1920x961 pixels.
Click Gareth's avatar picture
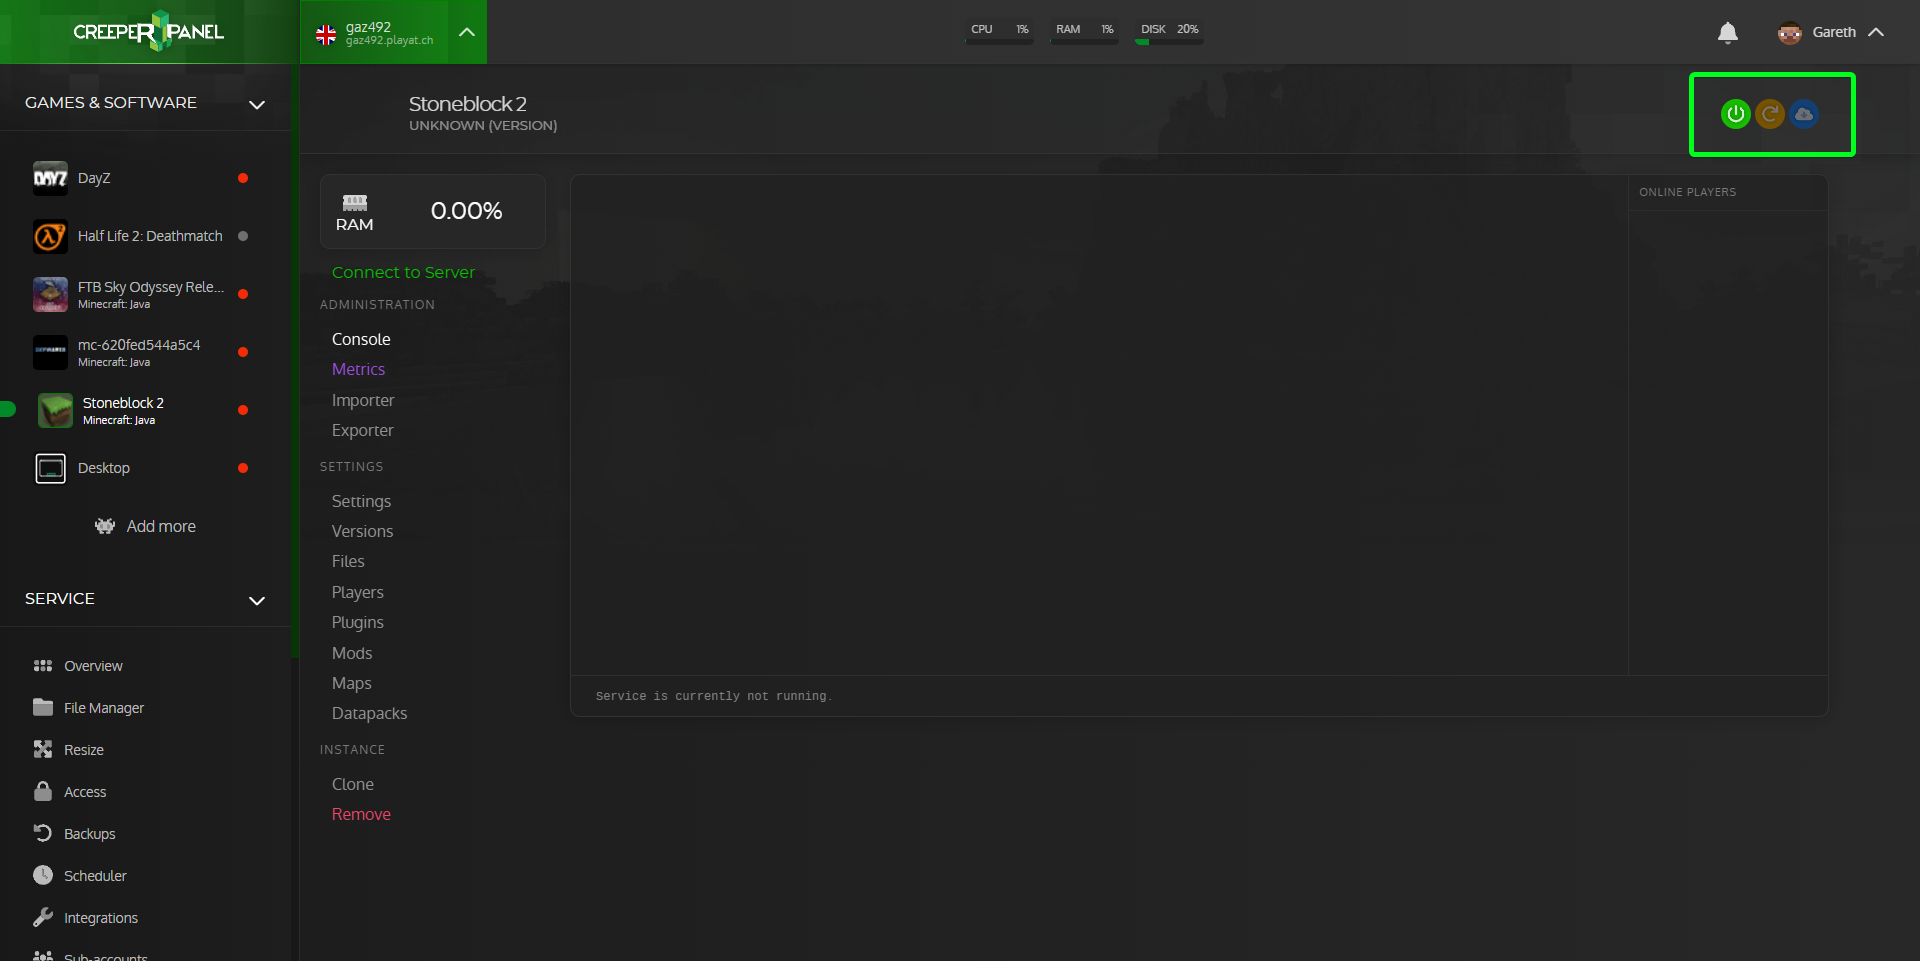[x=1789, y=33]
